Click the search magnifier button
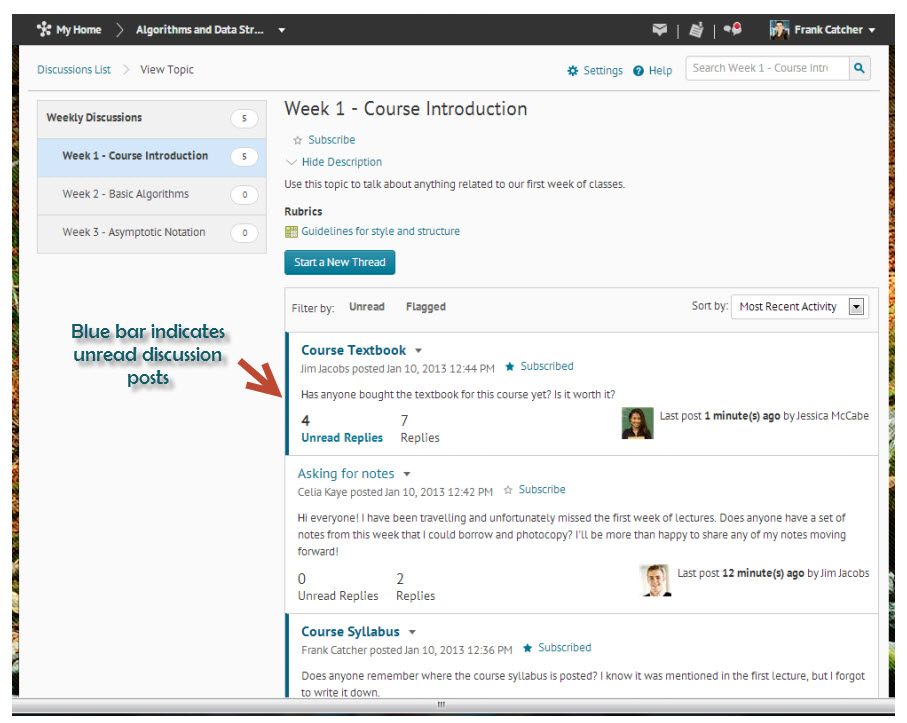This screenshot has width=907, height=723. (x=860, y=69)
